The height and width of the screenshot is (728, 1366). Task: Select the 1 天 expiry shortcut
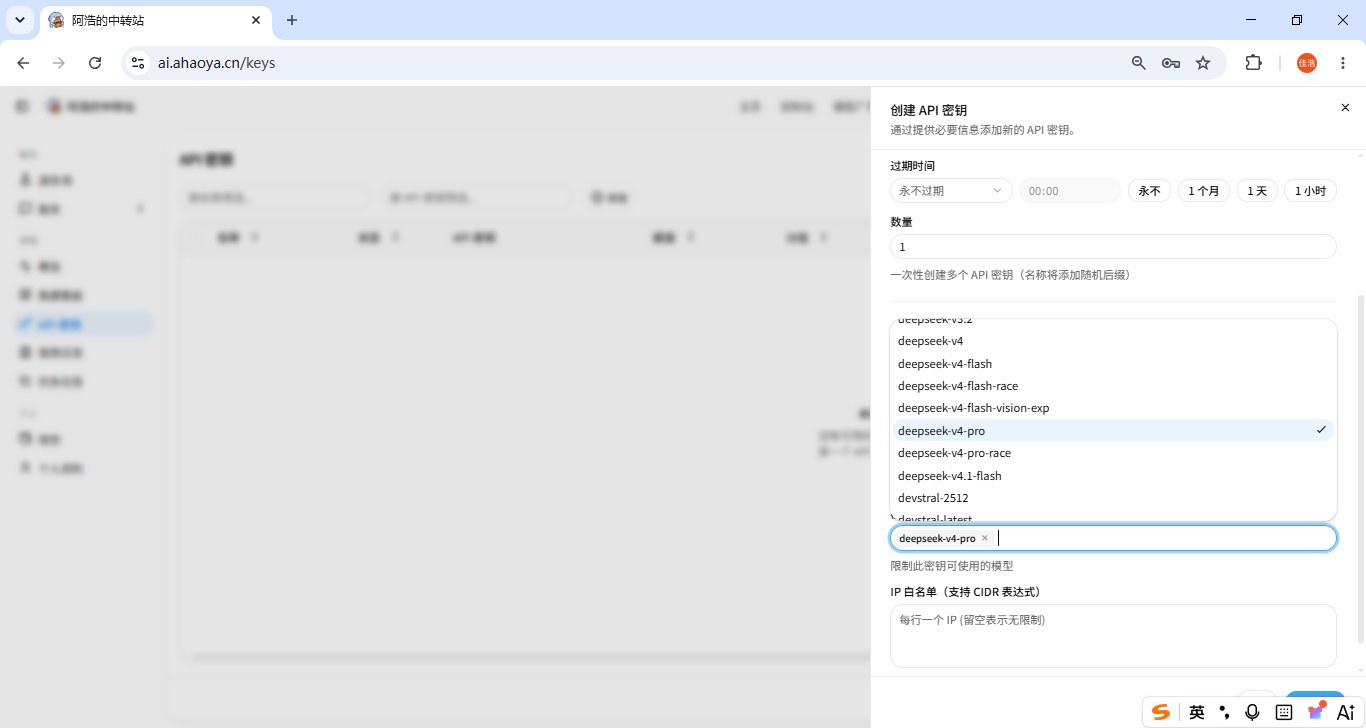tap(1257, 191)
